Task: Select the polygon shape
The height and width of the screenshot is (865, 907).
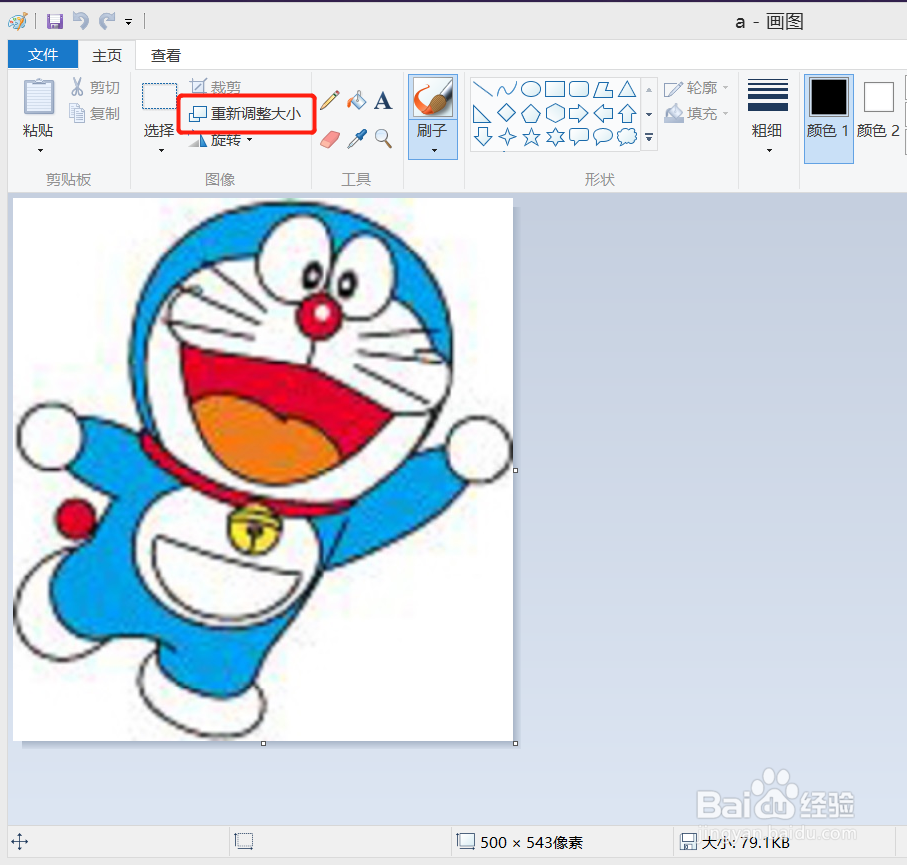Action: pyautogui.click(x=603, y=89)
